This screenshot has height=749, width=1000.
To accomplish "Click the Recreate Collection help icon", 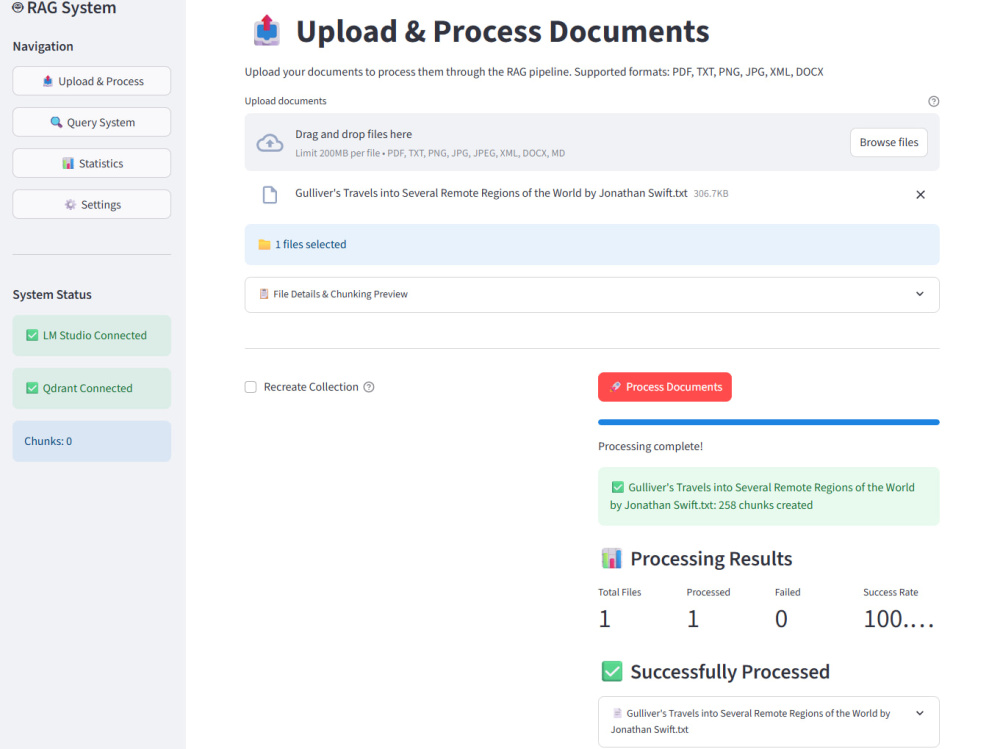I will pyautogui.click(x=369, y=387).
